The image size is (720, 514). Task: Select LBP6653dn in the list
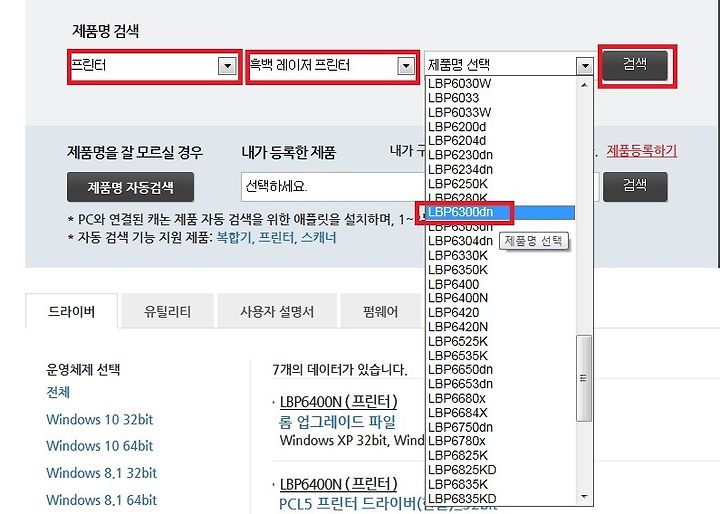[501, 384]
